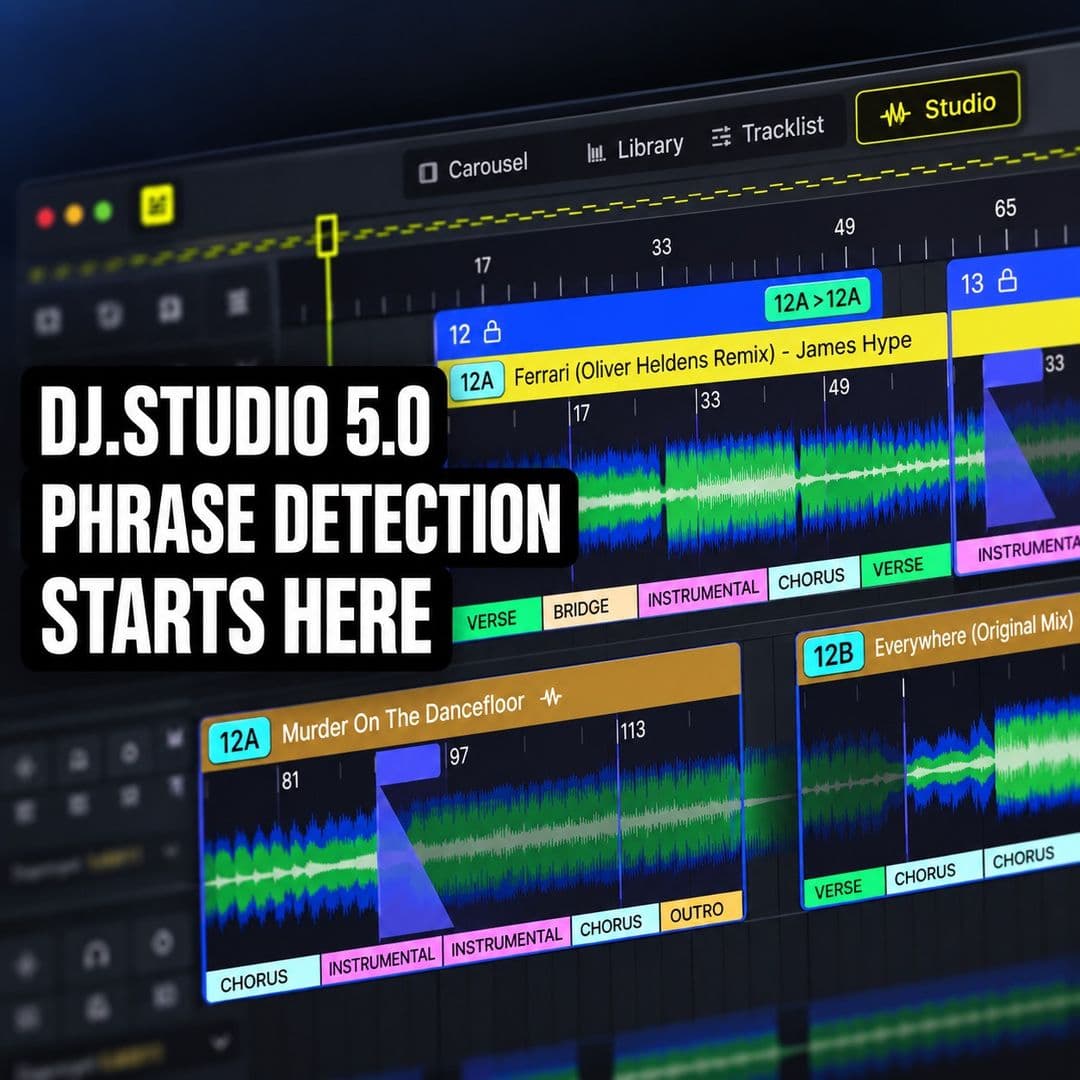Open the Tracklist tab
Viewport: 1080px width, 1080px height.
768,130
